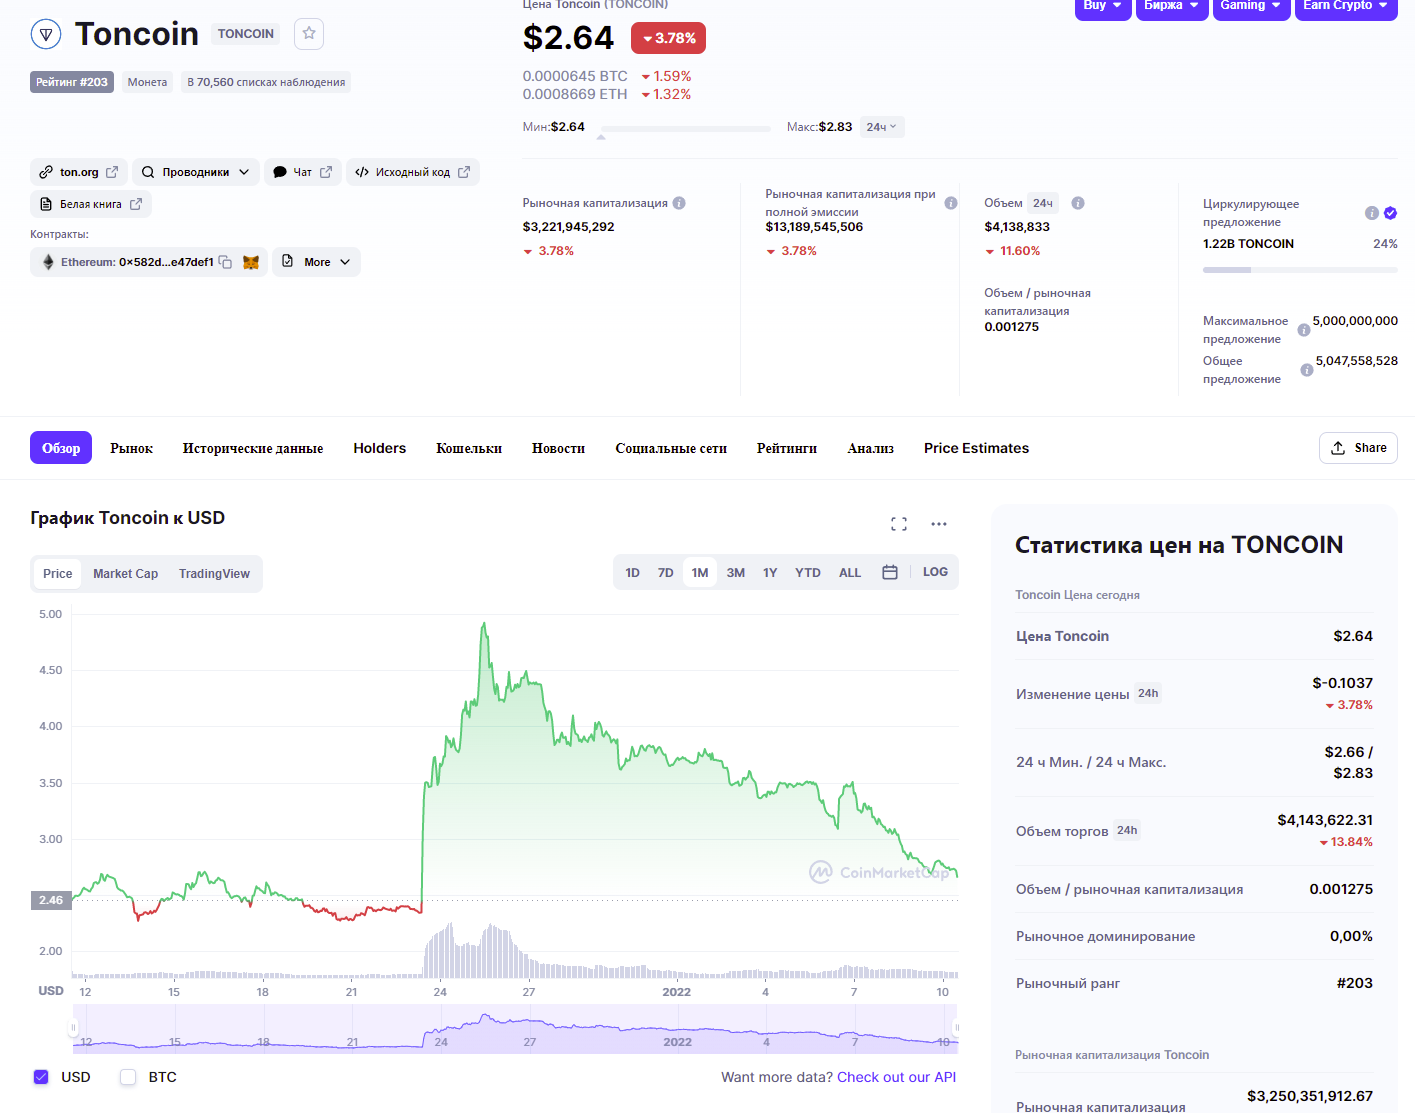
Task: Change the Объем 24ч period selector
Action: pyautogui.click(x=1043, y=203)
